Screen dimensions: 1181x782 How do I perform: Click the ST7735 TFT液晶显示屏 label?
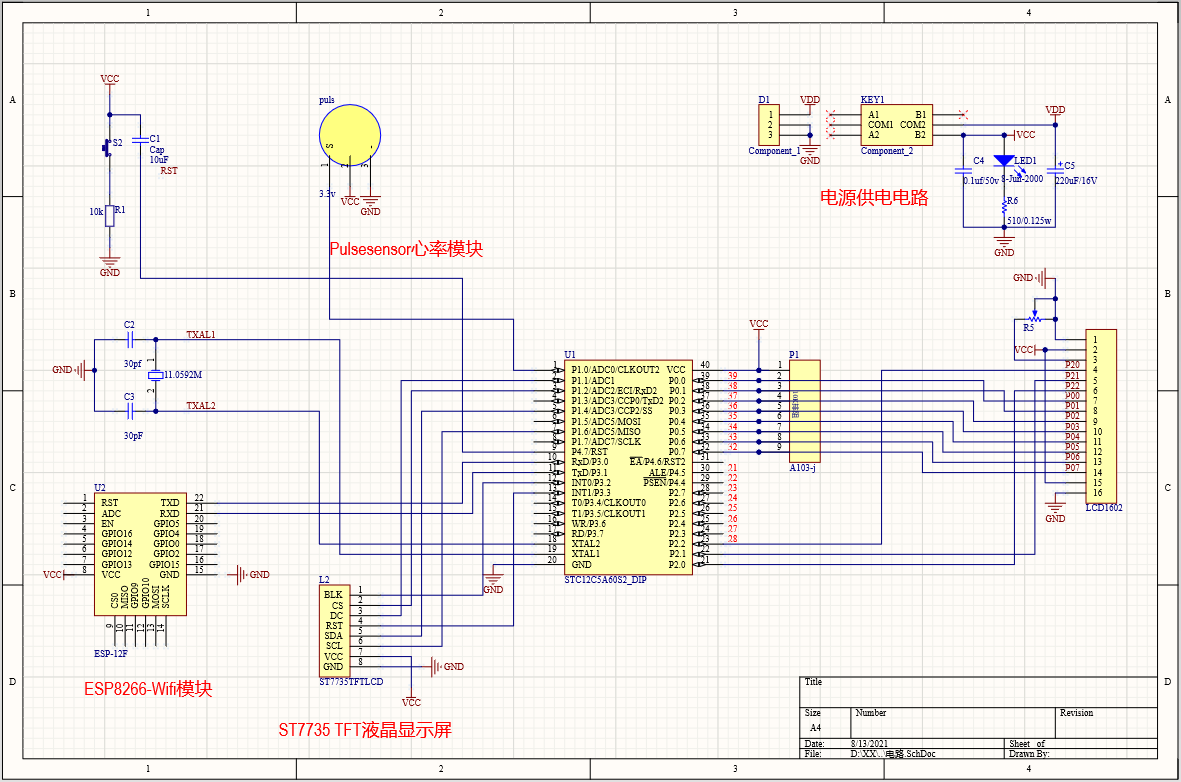365,729
